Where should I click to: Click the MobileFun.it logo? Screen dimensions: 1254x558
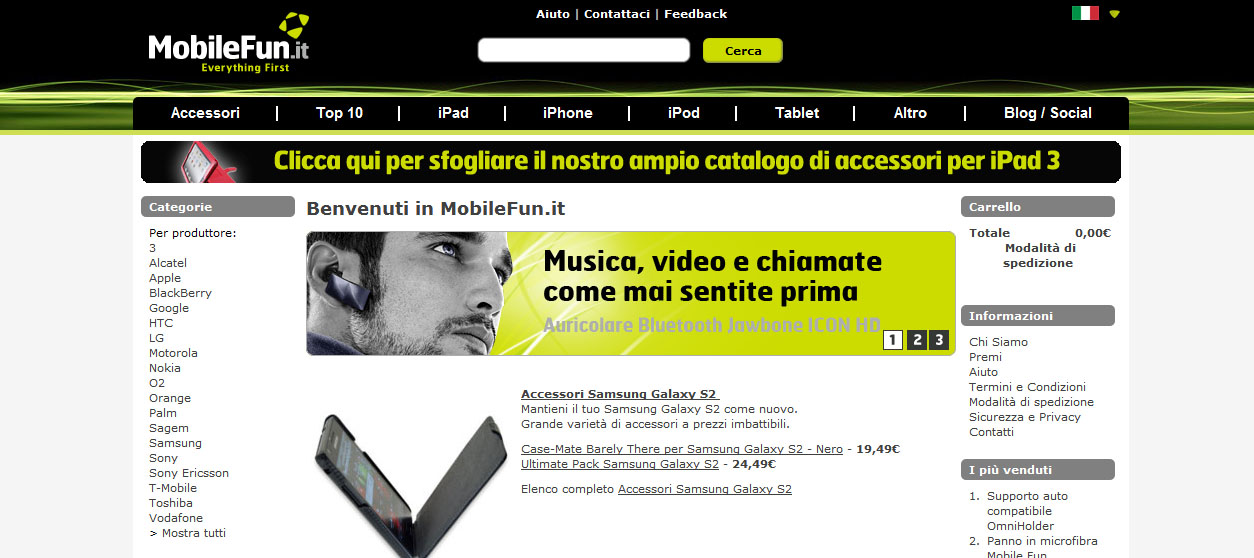coord(229,43)
